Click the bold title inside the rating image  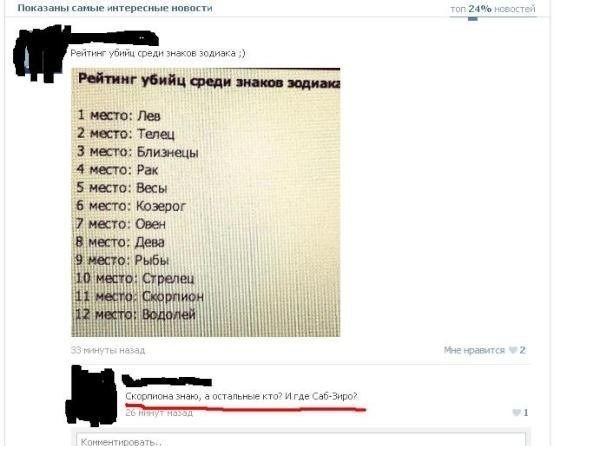209,81
